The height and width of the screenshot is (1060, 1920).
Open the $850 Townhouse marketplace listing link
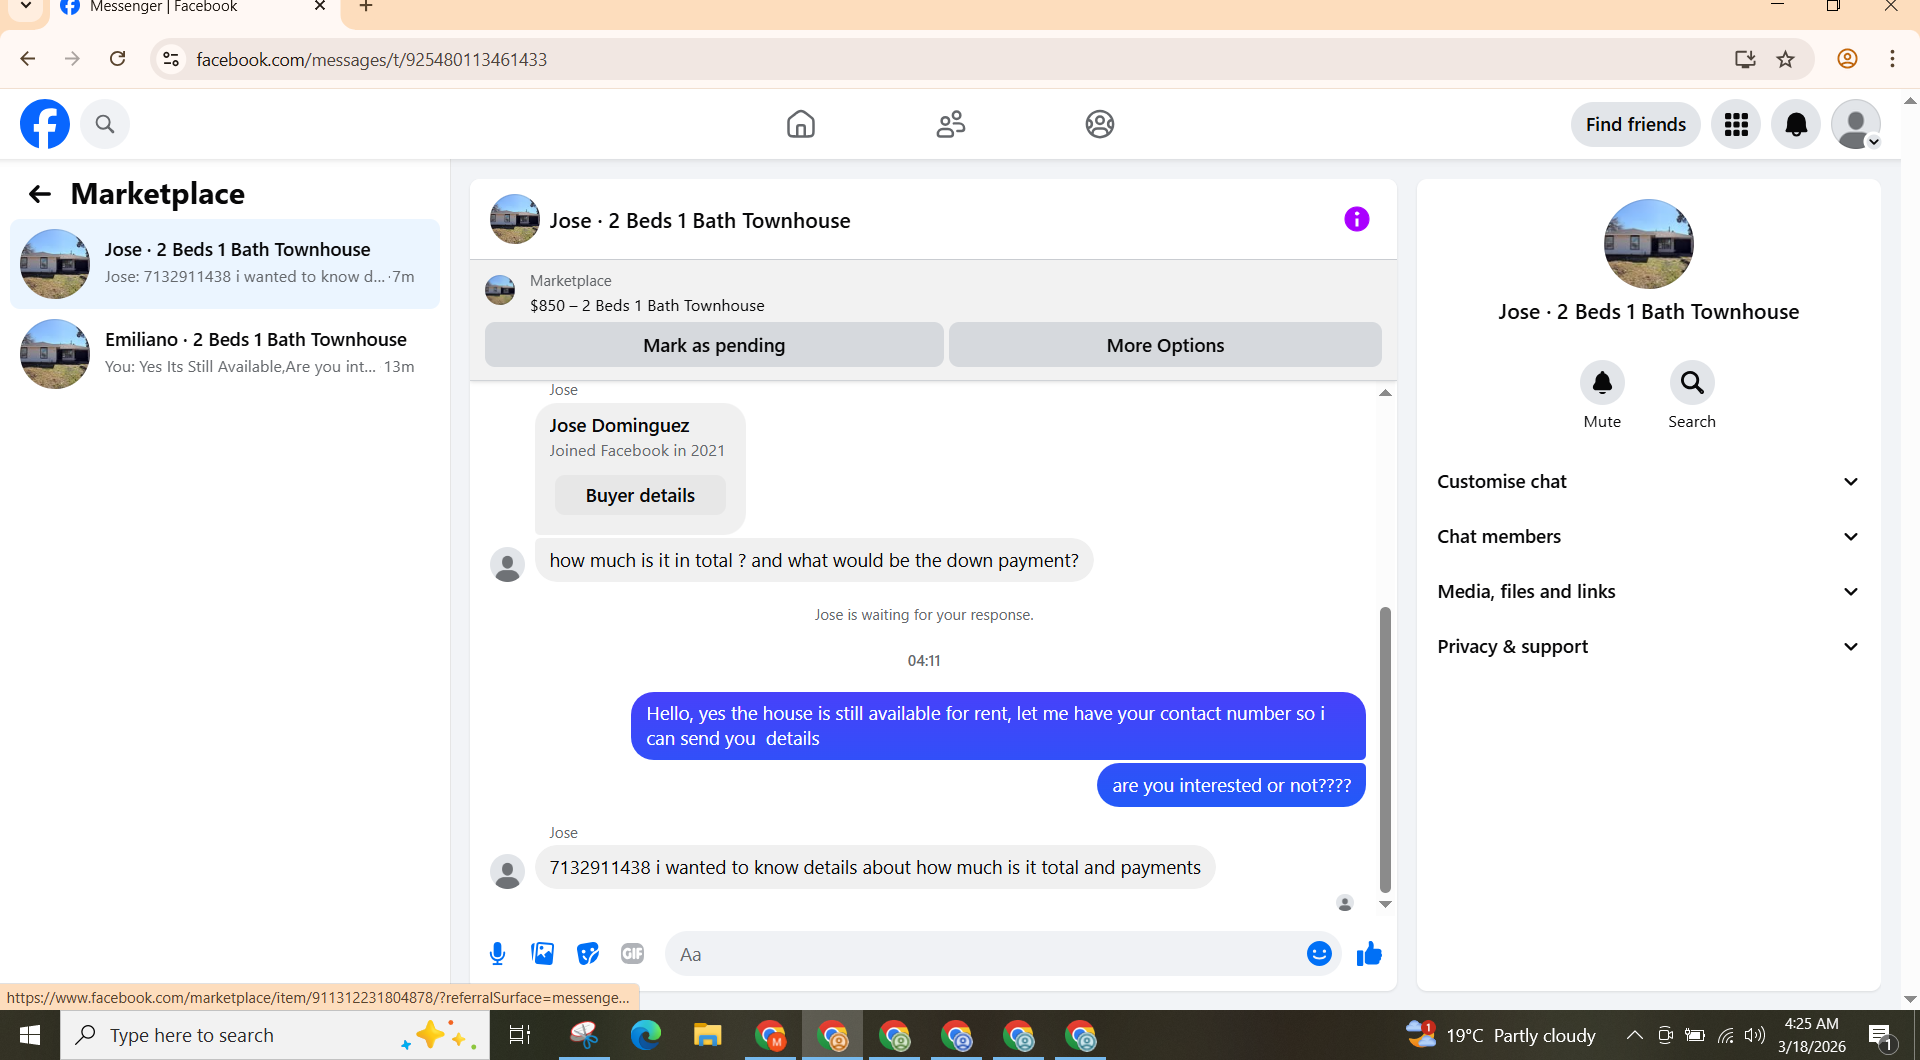[647, 306]
